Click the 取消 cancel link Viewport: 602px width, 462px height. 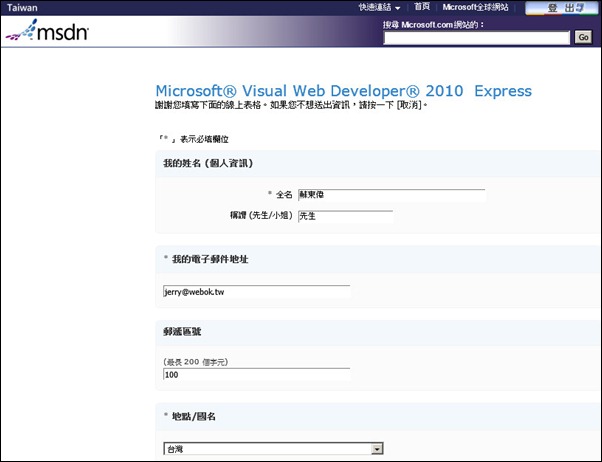coord(409,105)
